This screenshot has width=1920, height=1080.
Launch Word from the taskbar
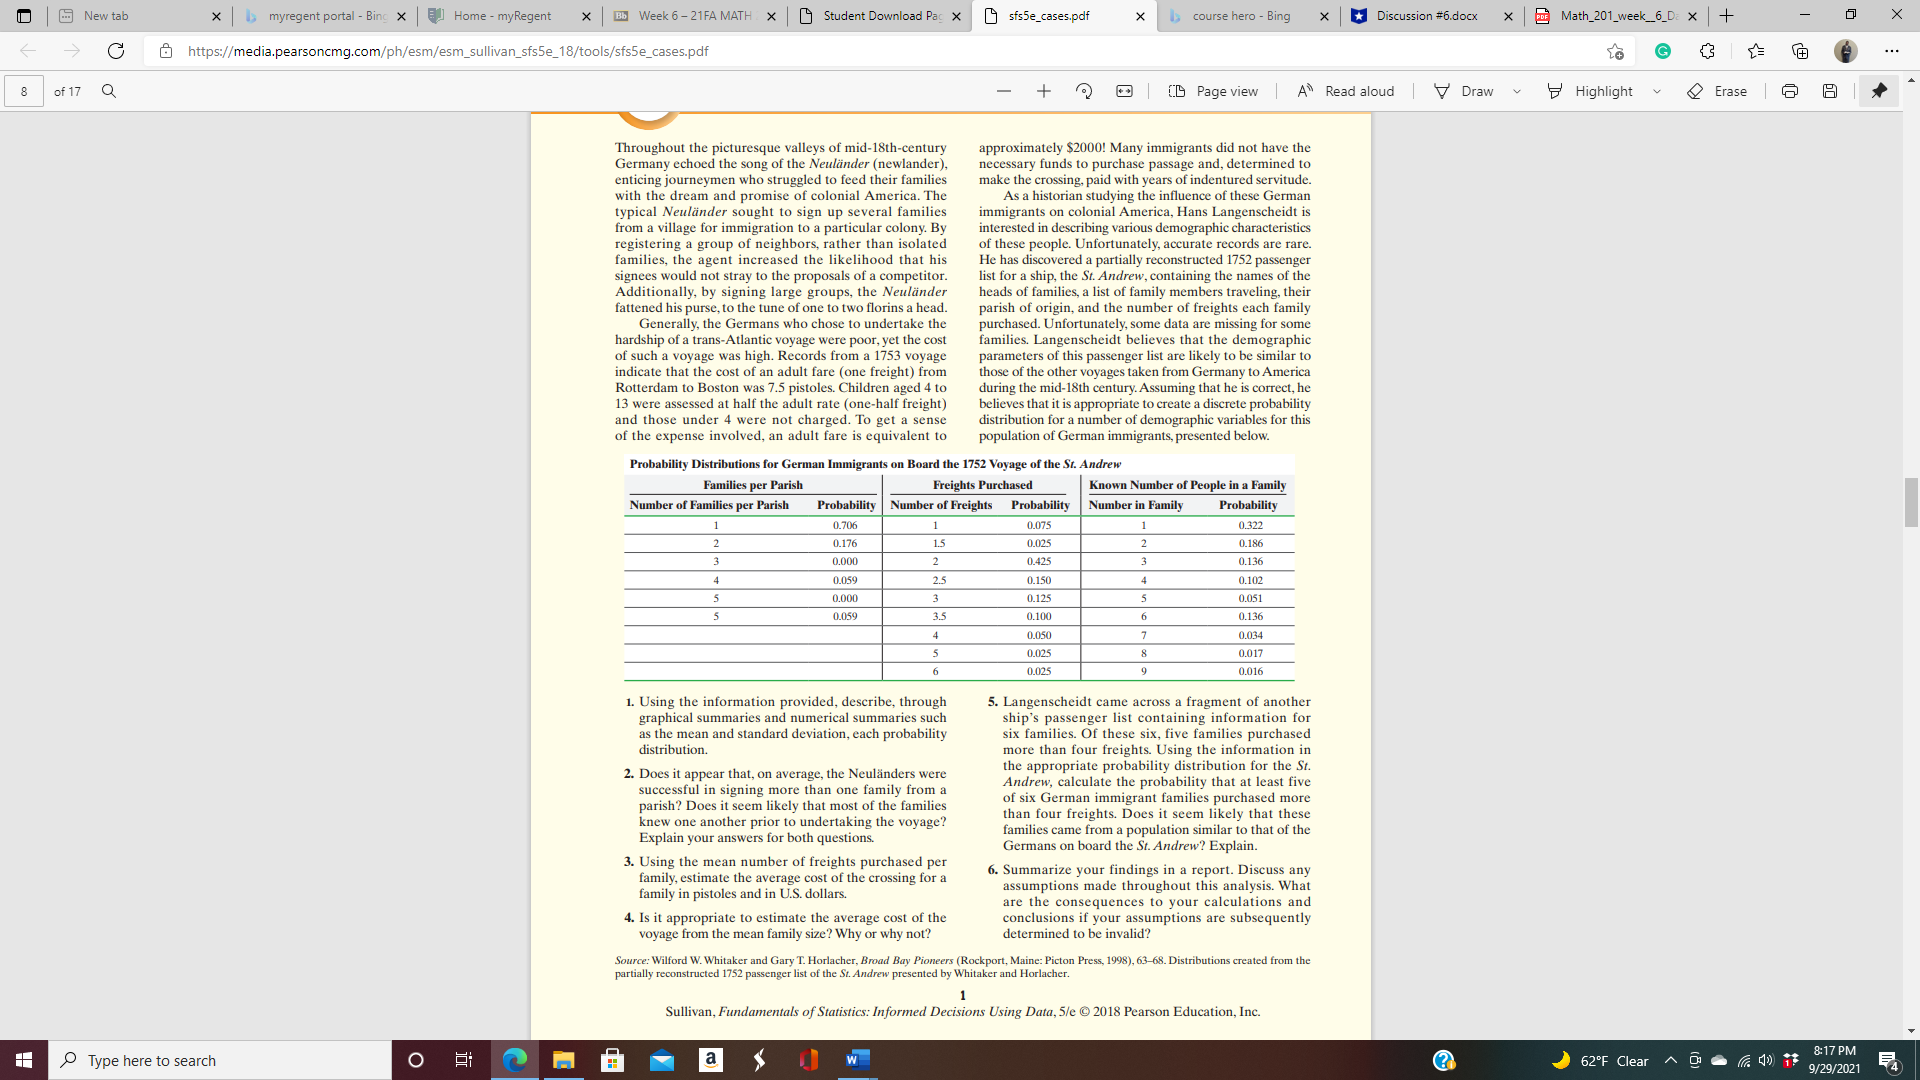(x=856, y=1060)
